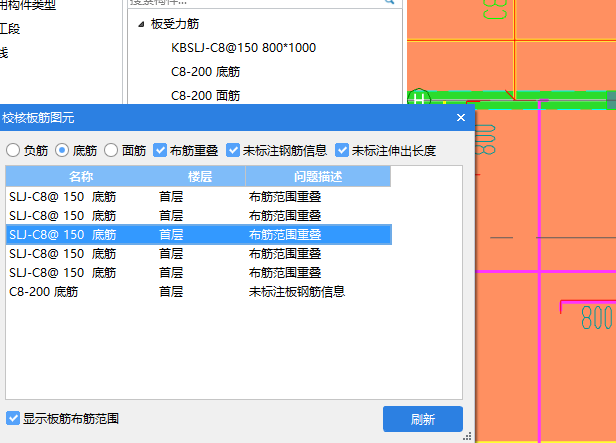
Task: Toggle 显示板筋布筋范围 checkbox
Action: (13, 418)
